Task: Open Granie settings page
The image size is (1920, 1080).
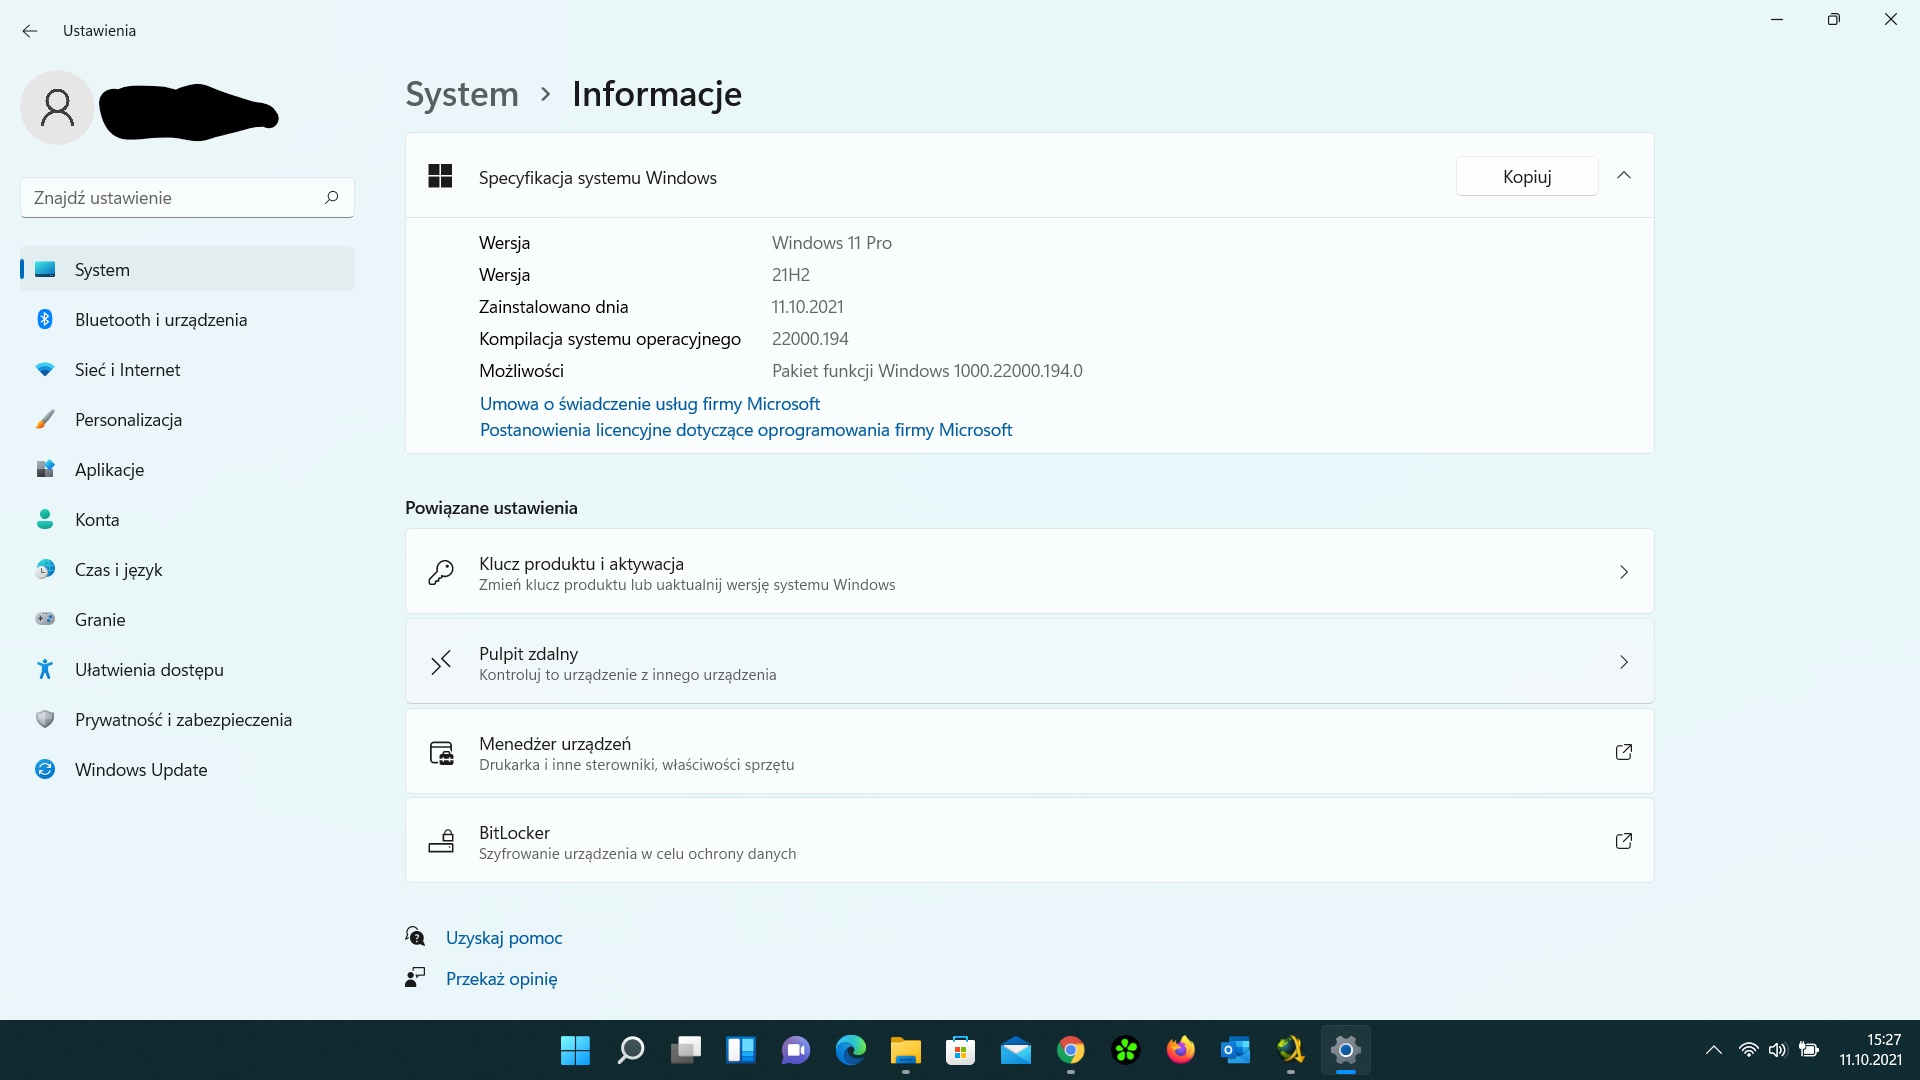Action: 187,619
